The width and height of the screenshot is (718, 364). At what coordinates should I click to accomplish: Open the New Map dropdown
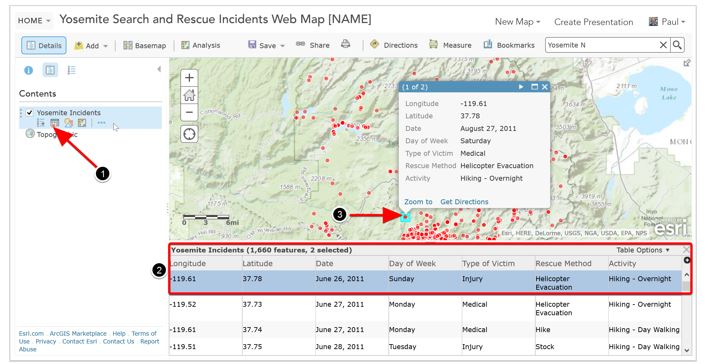pos(517,22)
